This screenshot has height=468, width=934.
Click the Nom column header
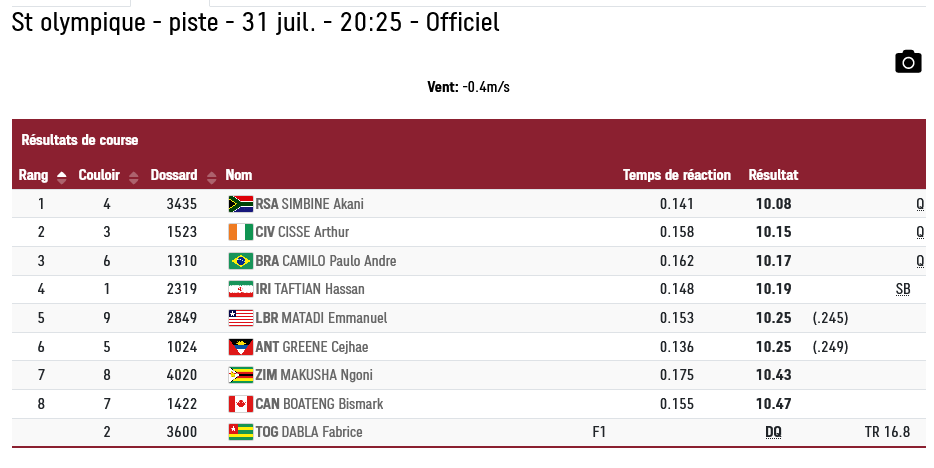(x=239, y=175)
